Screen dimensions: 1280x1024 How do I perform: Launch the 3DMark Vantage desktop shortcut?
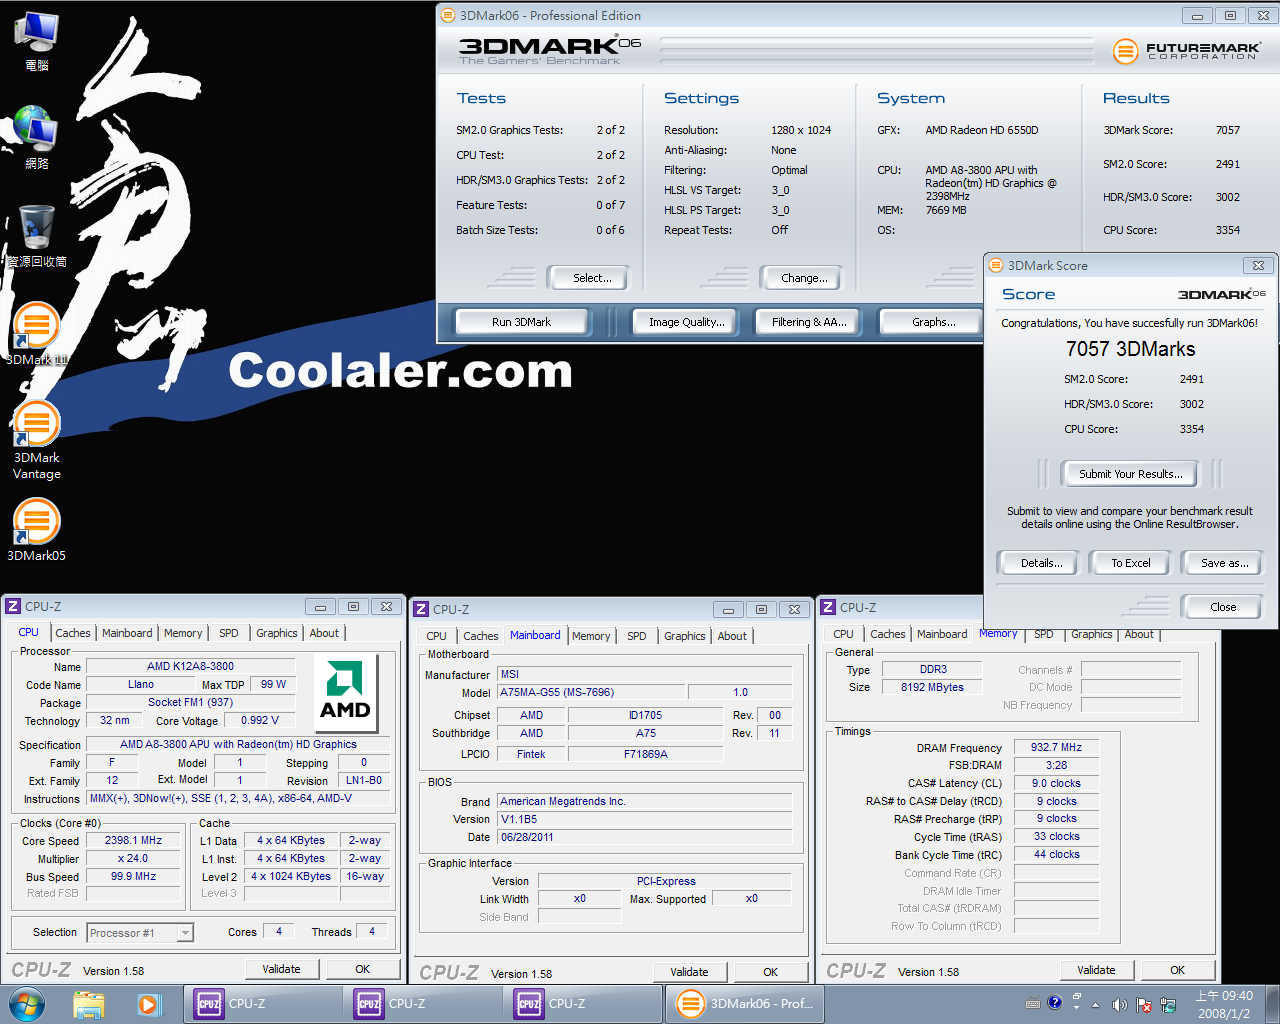click(x=37, y=440)
